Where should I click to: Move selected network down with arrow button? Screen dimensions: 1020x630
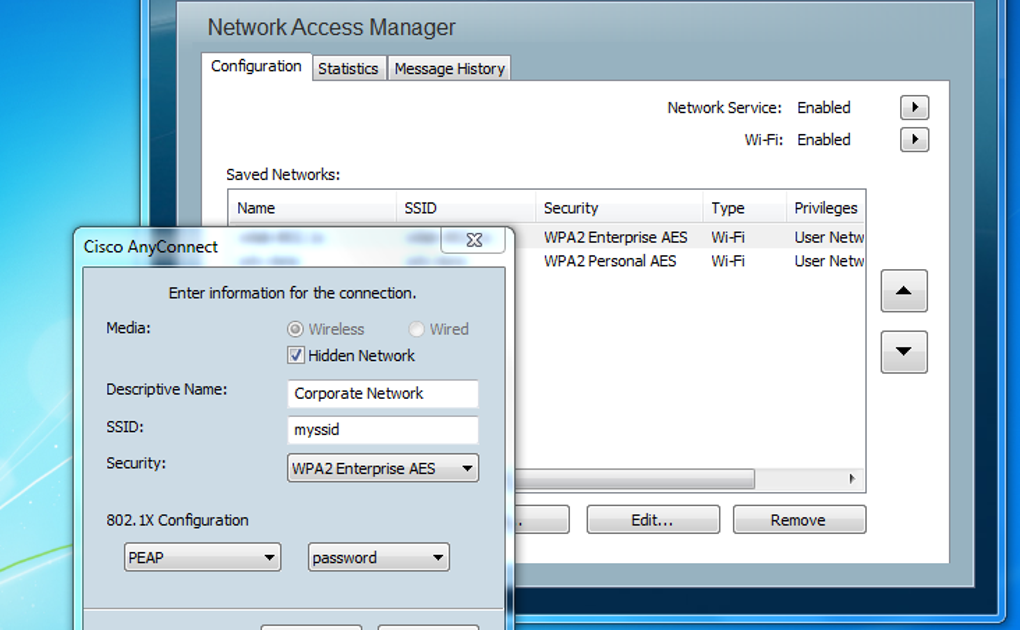coord(904,352)
